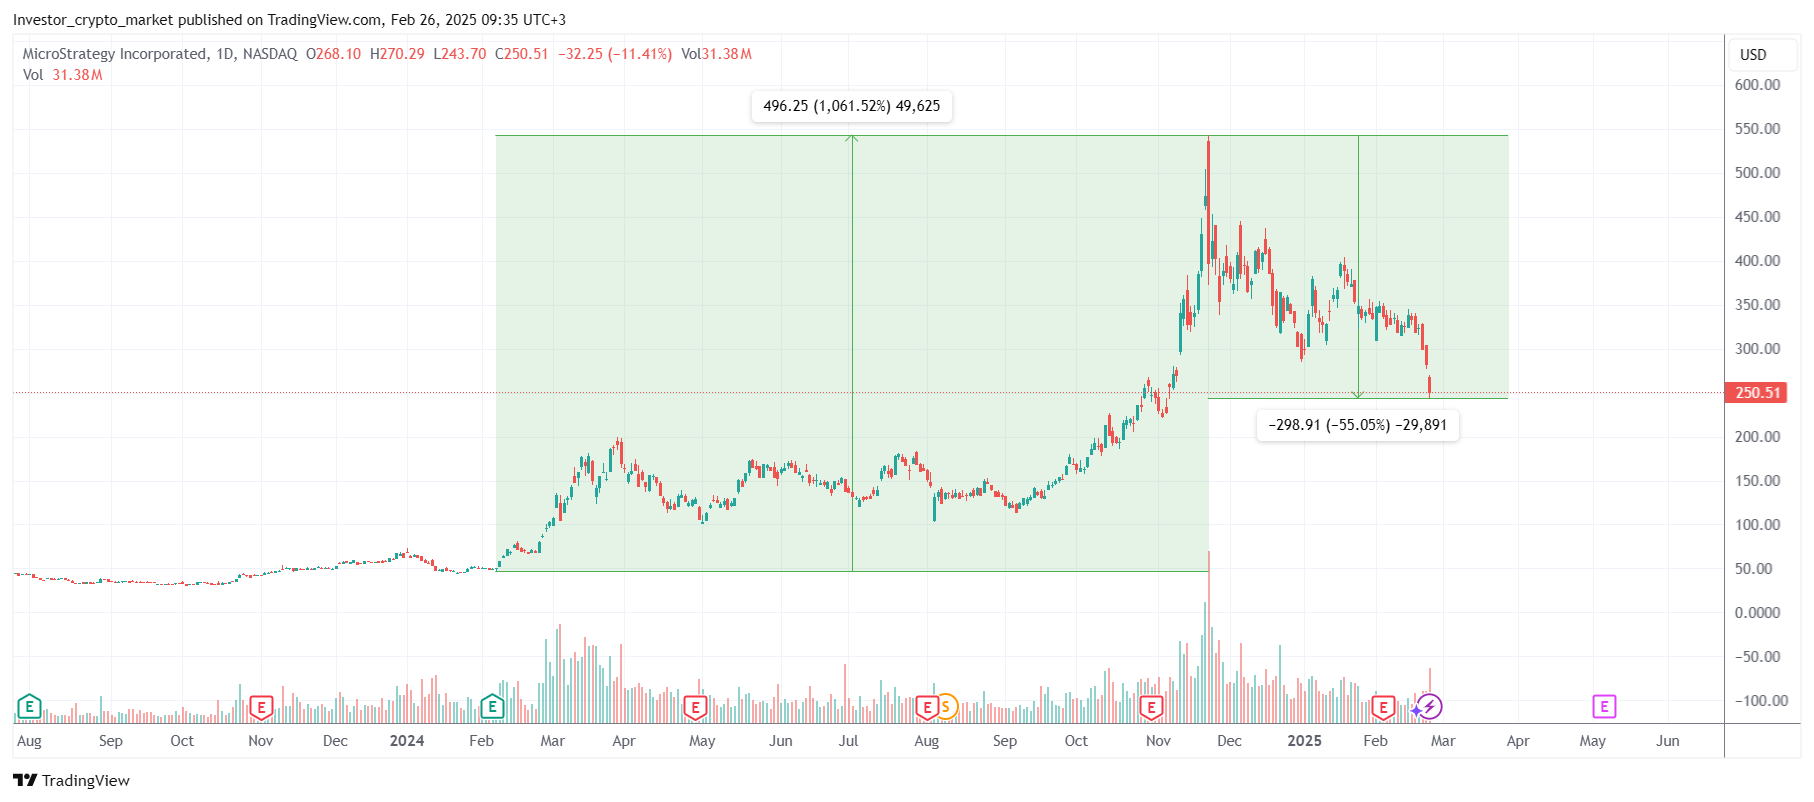The width and height of the screenshot is (1814, 802).
Task: Click the green earnings marker above Aug 2023
Action: click(x=29, y=707)
